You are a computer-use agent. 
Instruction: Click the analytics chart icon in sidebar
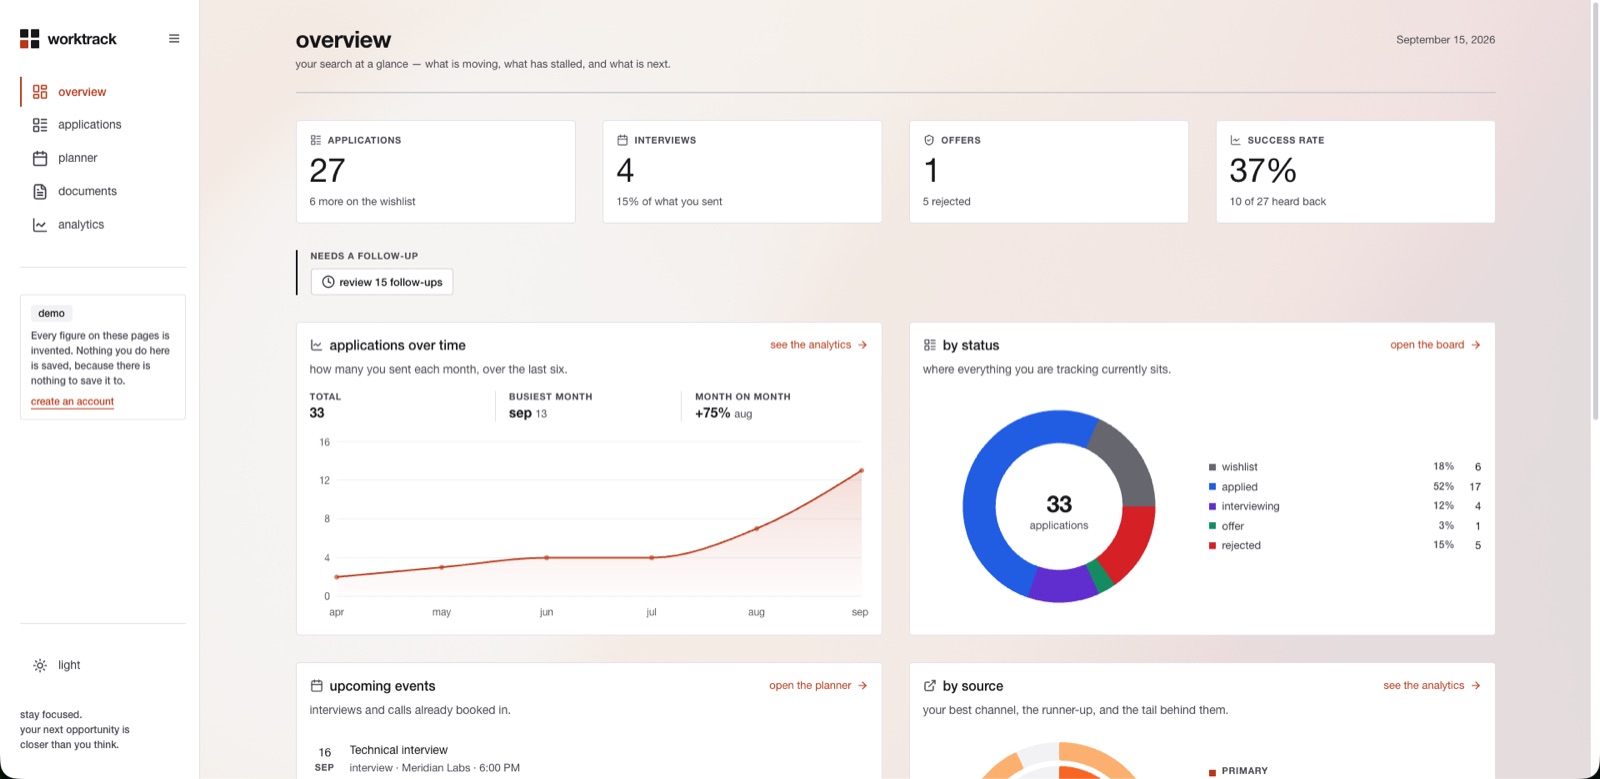tap(40, 225)
